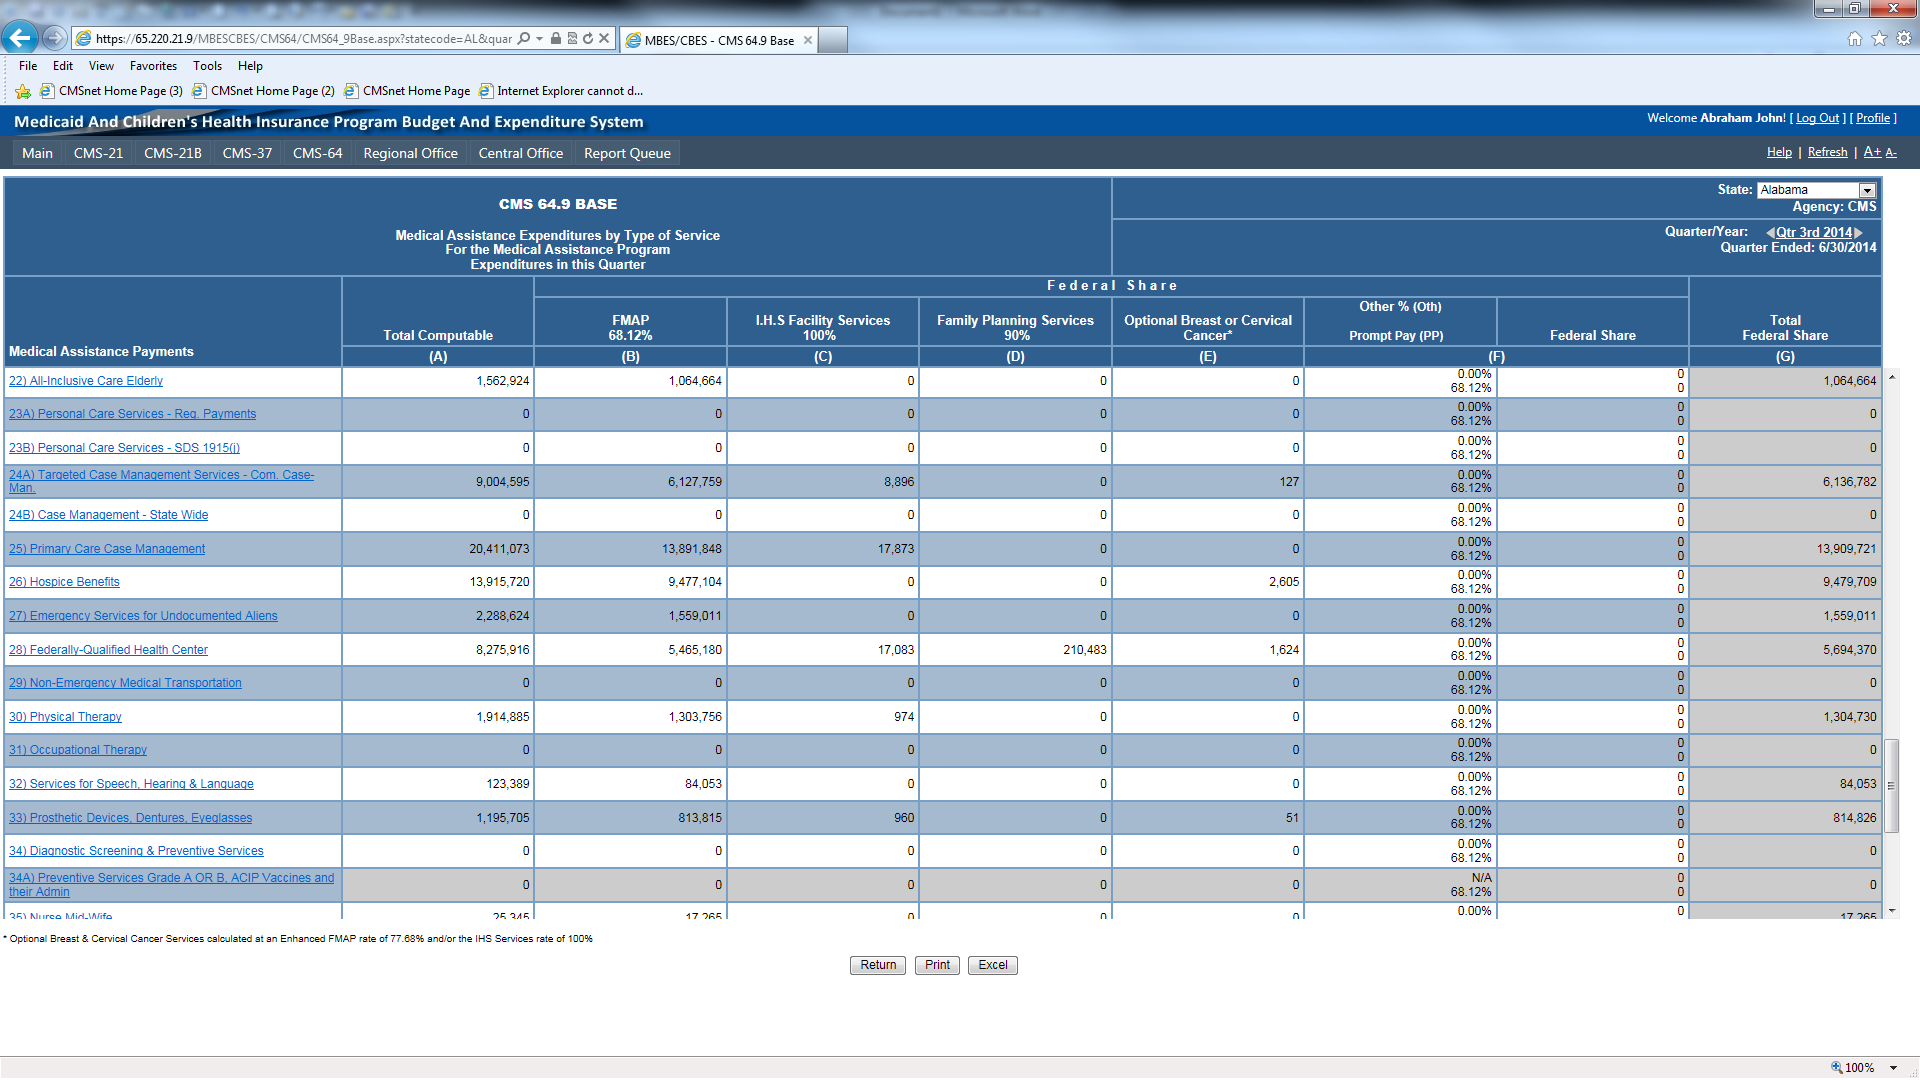Open the CMS-64 navigation tab
This screenshot has width=1920, height=1080.
pyautogui.click(x=317, y=153)
